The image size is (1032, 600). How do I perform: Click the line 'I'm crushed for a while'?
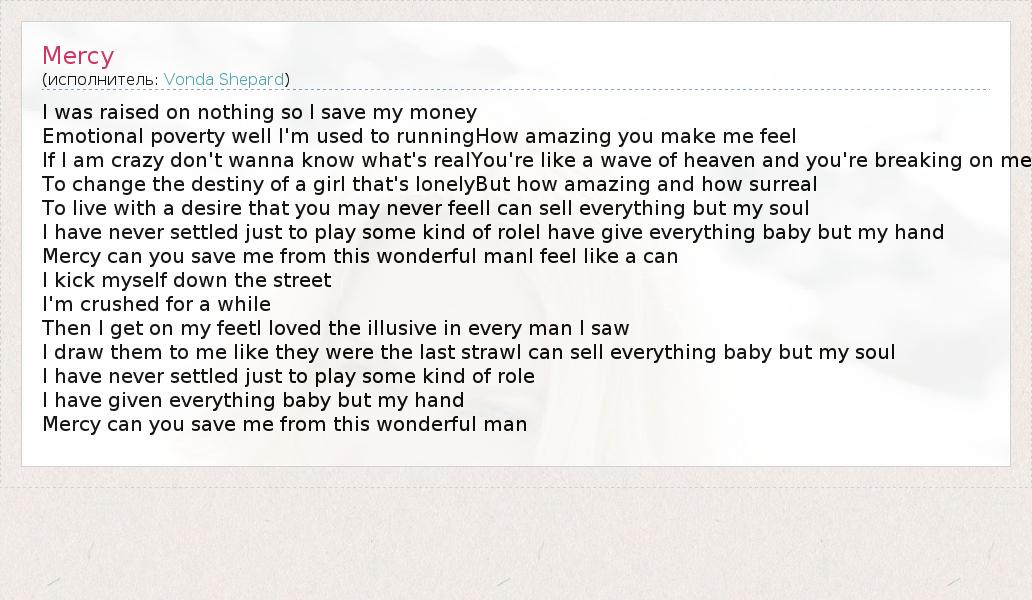click(x=157, y=304)
